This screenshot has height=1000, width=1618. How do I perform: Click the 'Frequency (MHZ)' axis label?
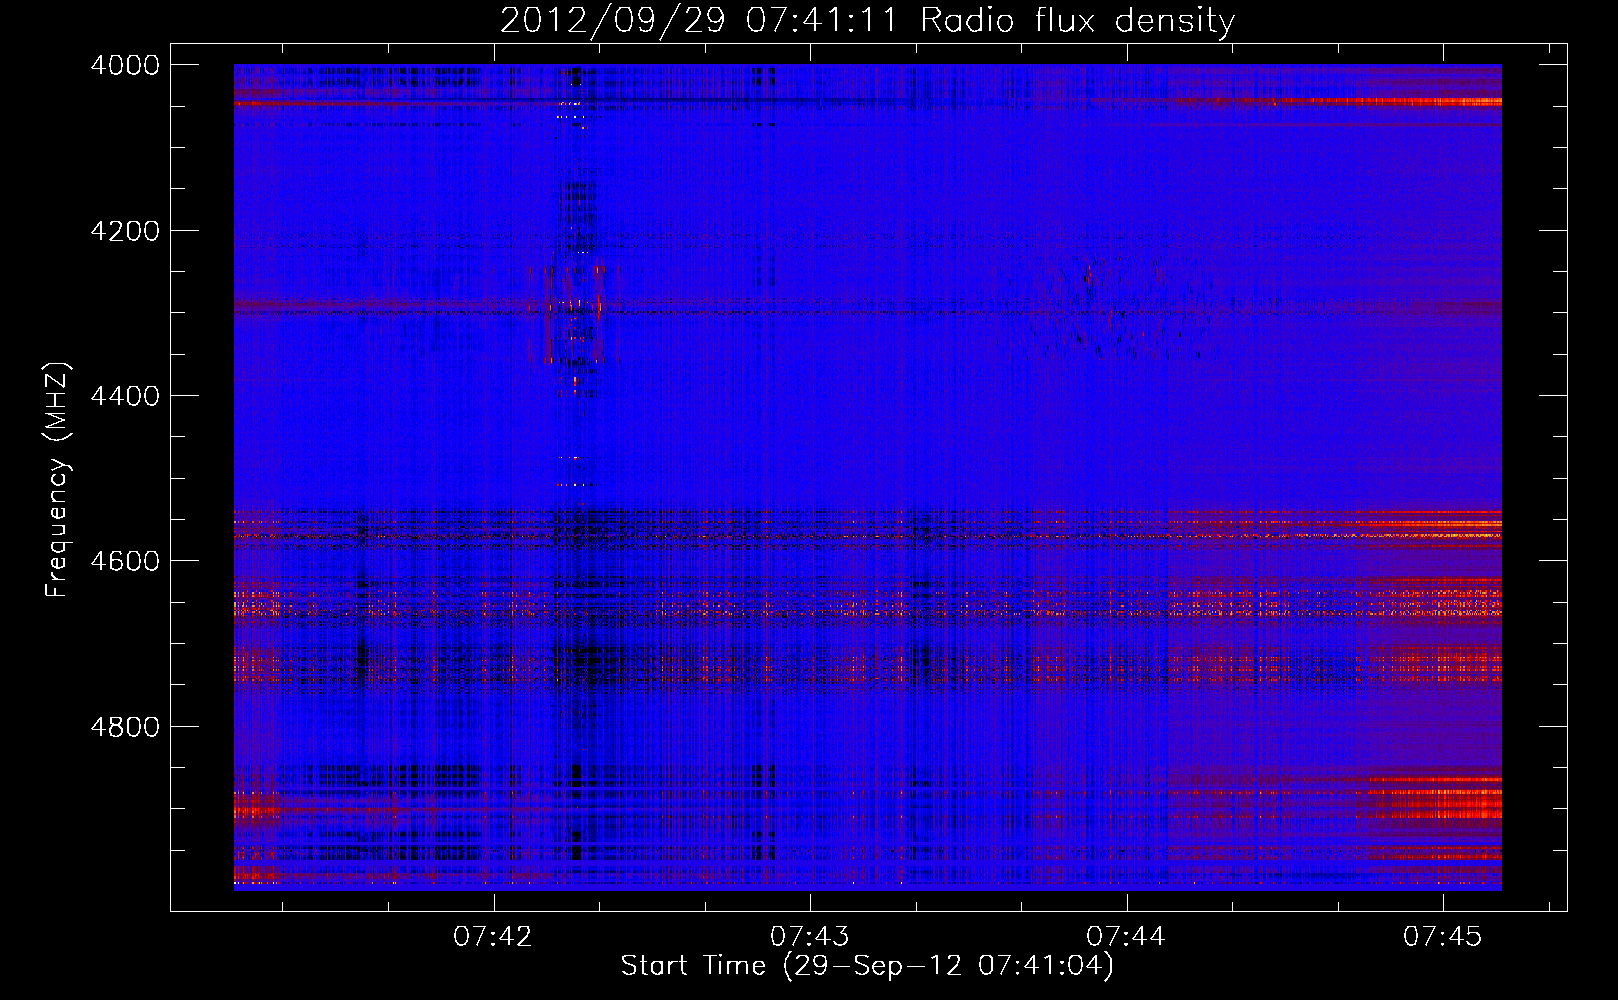(58, 481)
